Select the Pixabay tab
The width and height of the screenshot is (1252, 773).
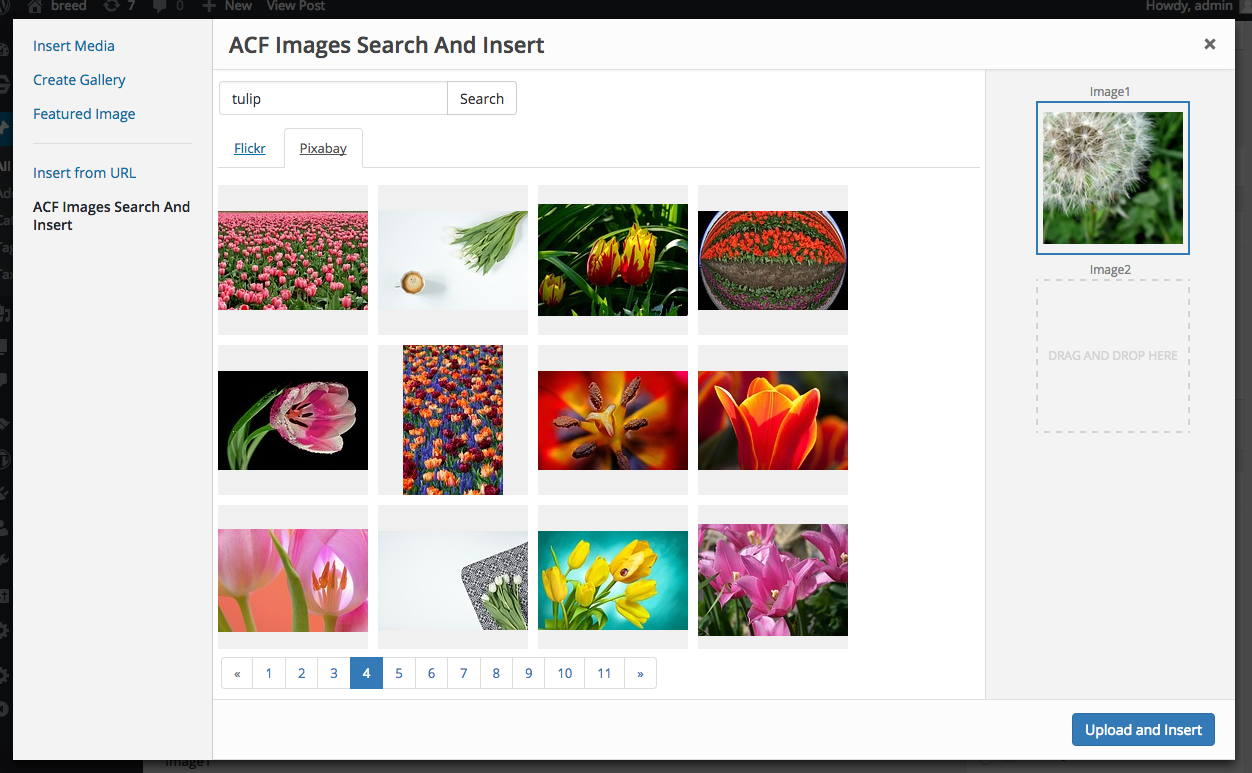(x=323, y=148)
